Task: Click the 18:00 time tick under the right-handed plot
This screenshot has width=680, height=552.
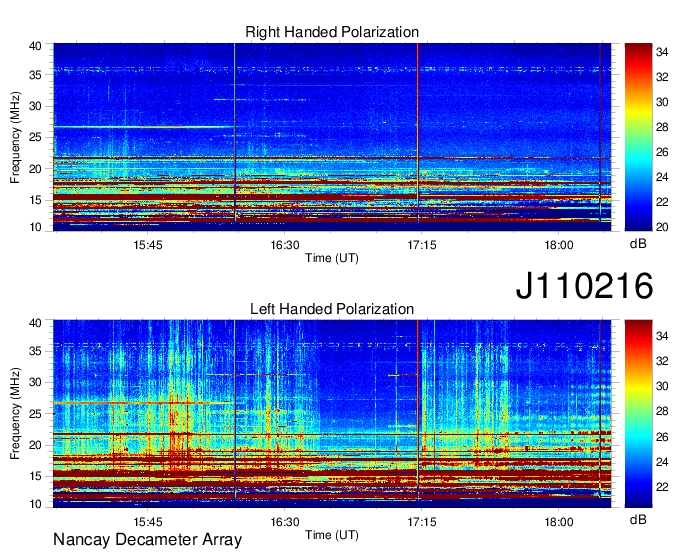Action: click(x=559, y=245)
